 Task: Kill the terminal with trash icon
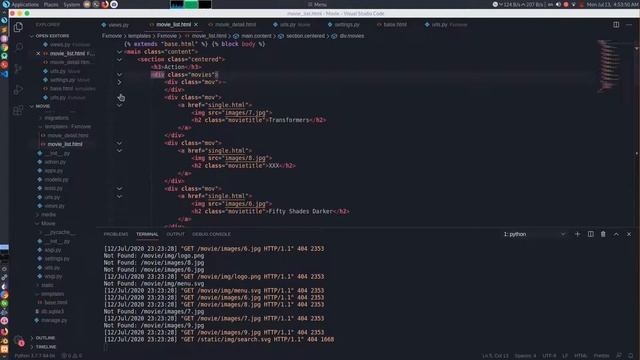coord(603,234)
